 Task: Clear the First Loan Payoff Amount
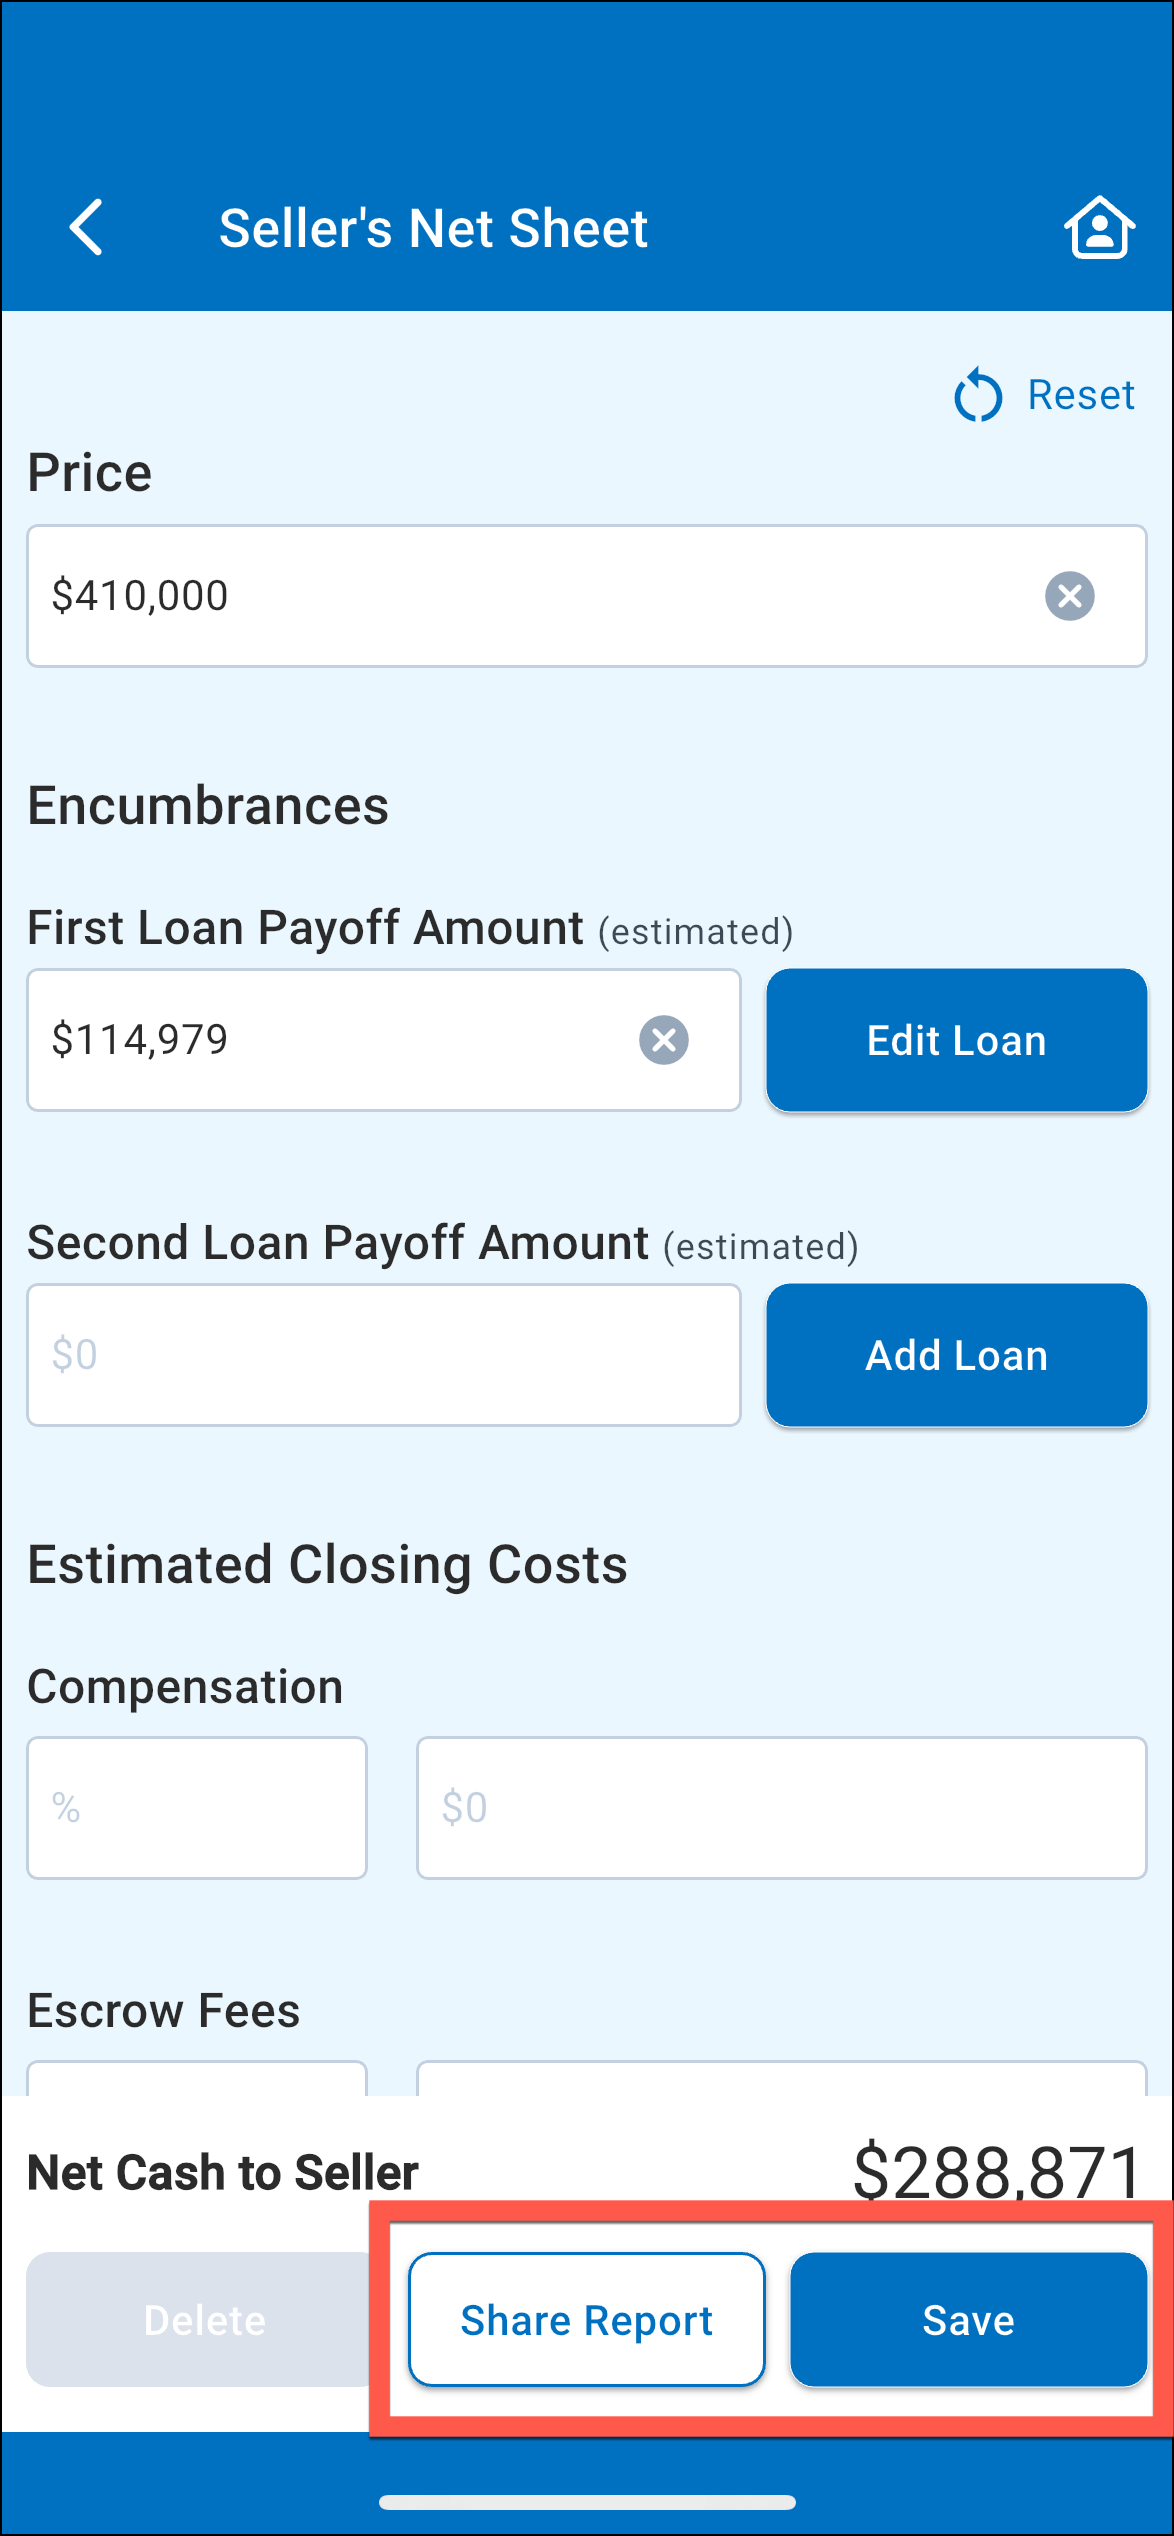663,1040
